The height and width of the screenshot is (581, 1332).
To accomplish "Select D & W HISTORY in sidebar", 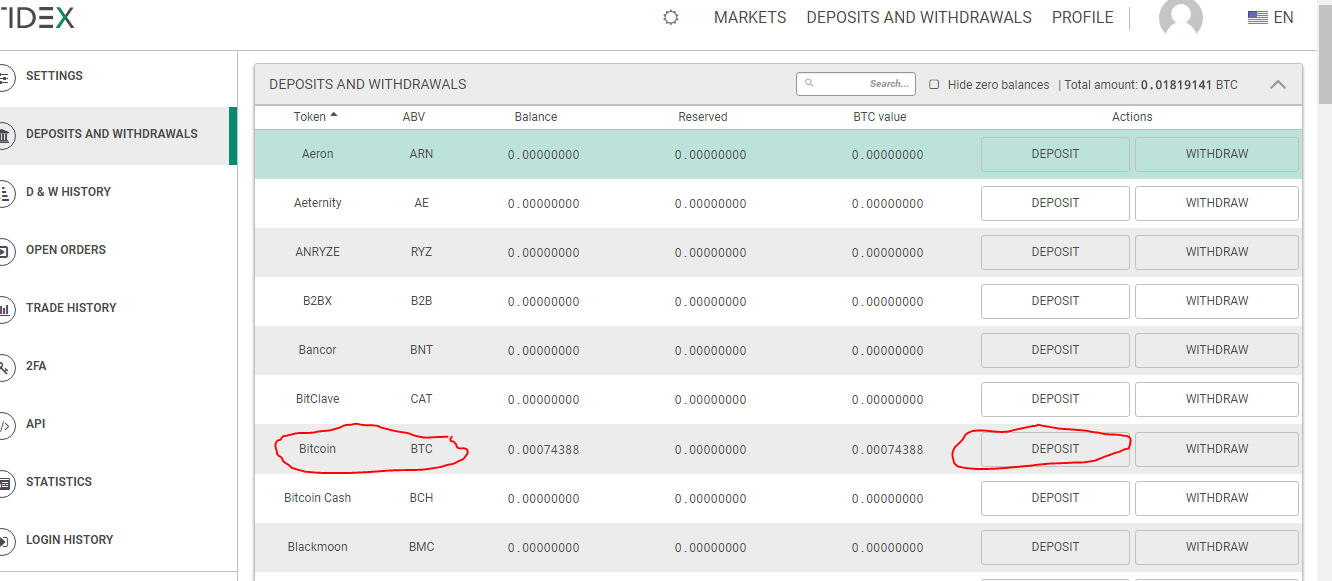I will [x=68, y=192].
